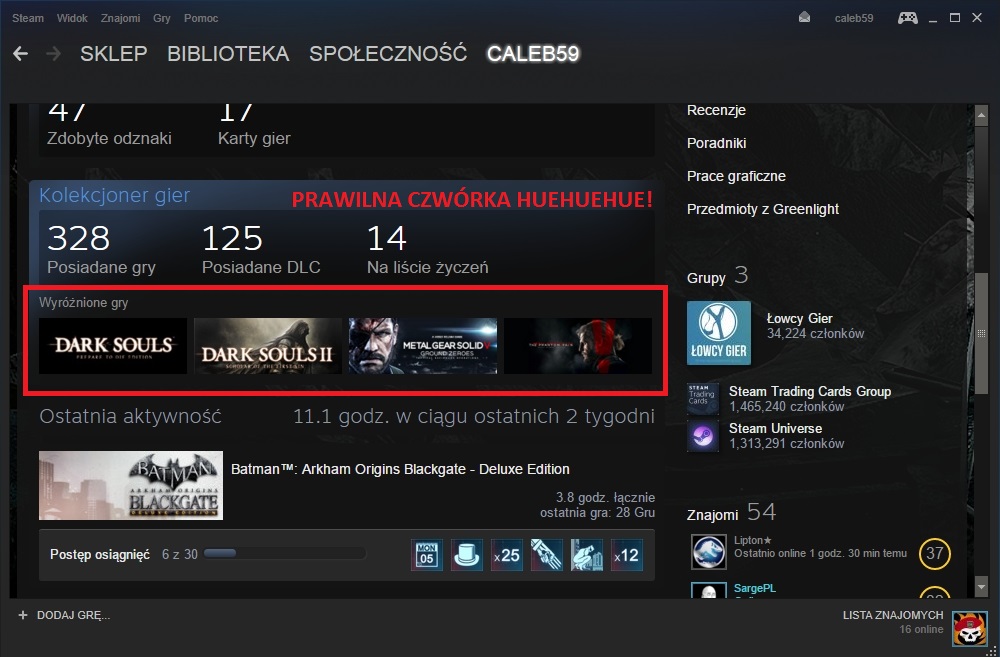Switch to the BIBLIOTEKA tab
Viewport: 1000px width, 657px height.
click(228, 54)
